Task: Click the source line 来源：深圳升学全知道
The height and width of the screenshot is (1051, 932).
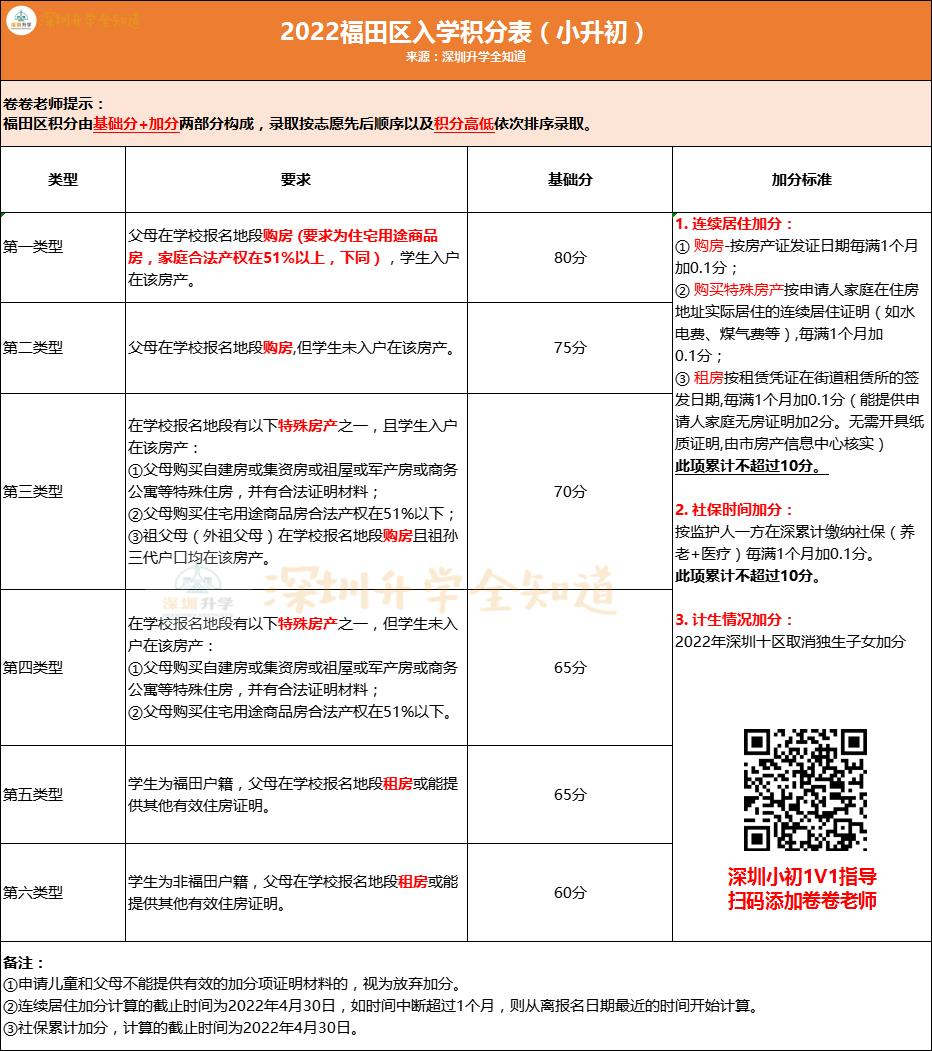Action: point(465,57)
